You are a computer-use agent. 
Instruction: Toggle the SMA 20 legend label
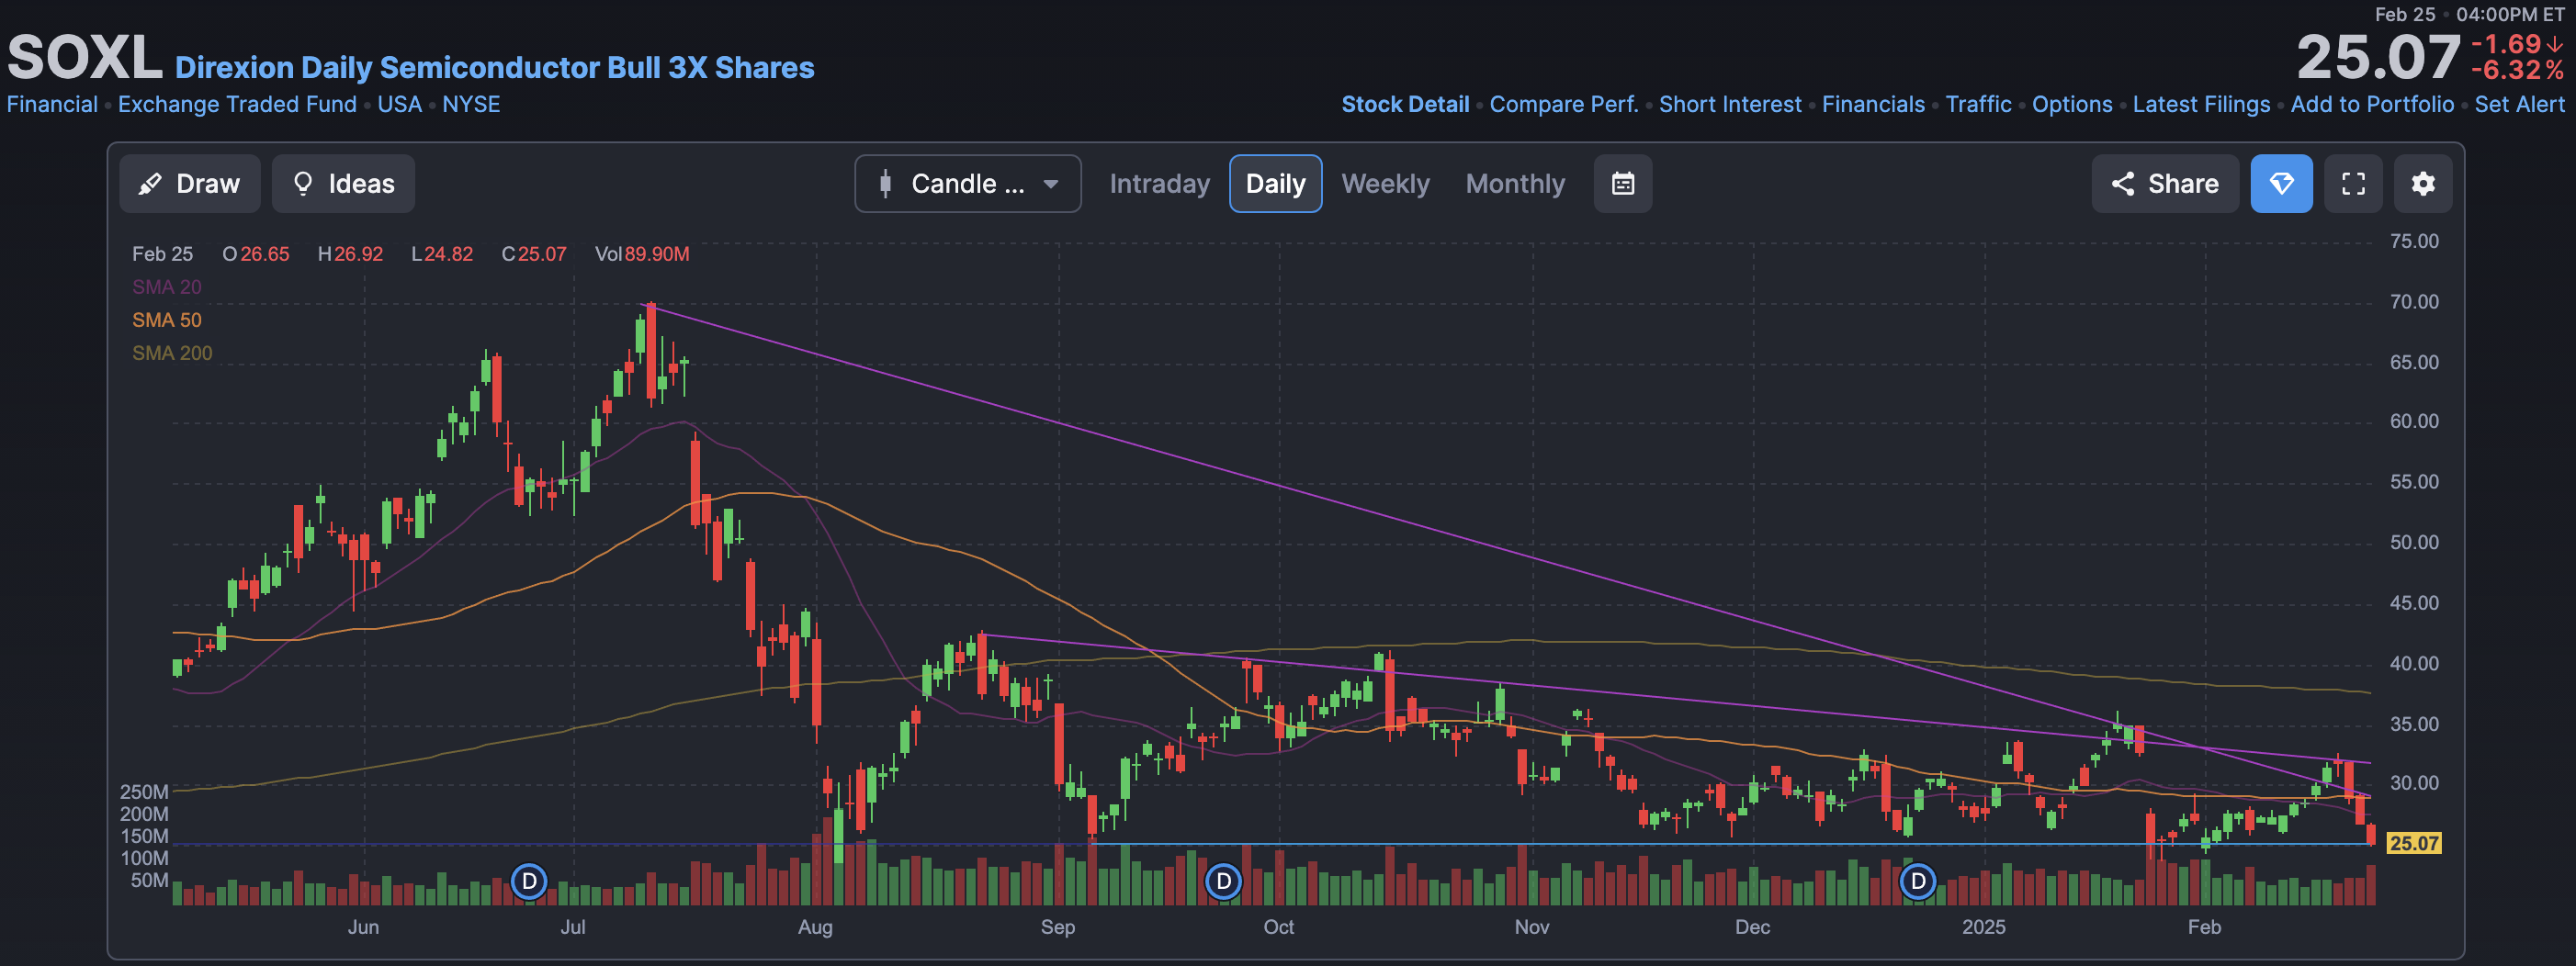(167, 287)
